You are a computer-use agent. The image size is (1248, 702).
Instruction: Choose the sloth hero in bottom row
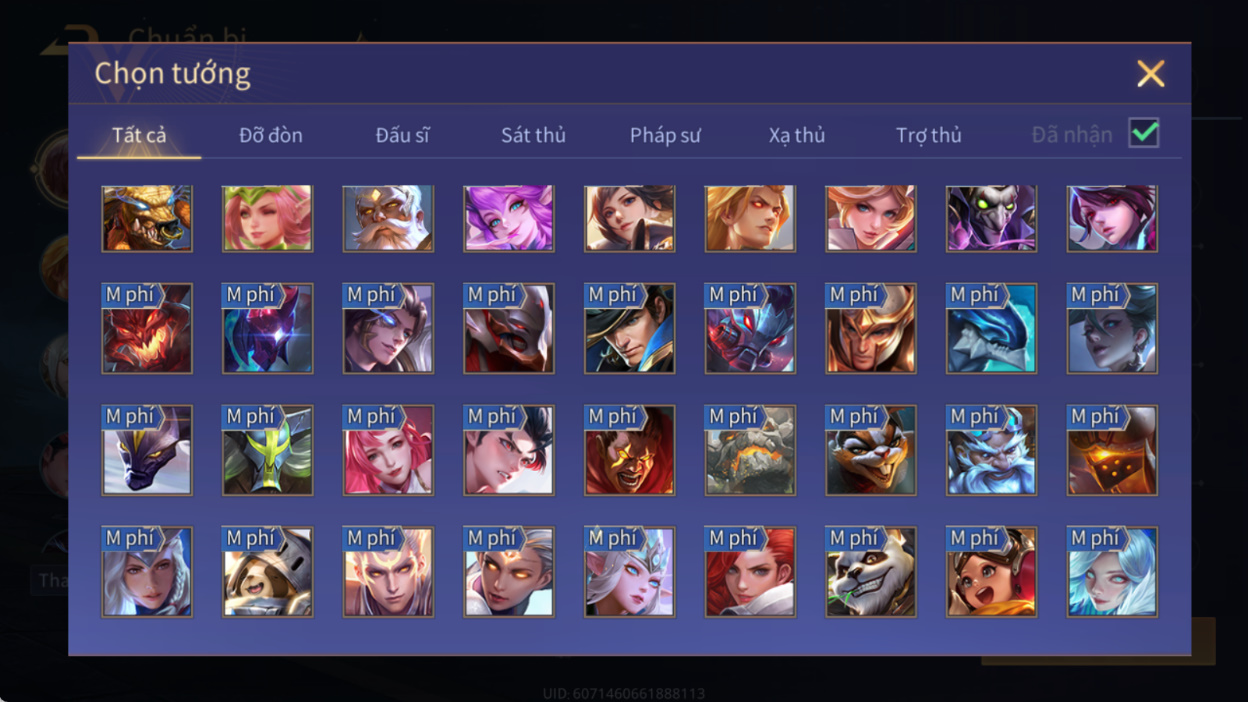coord(268,572)
